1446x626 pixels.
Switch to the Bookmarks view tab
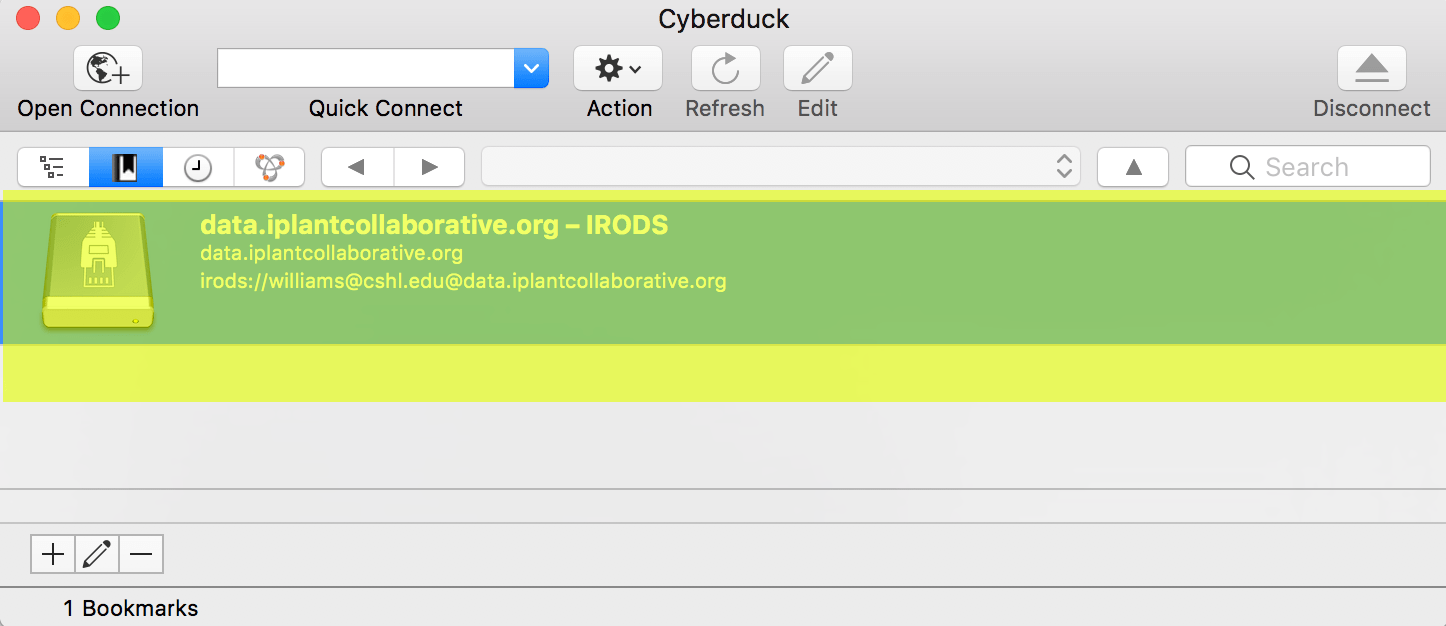124,166
